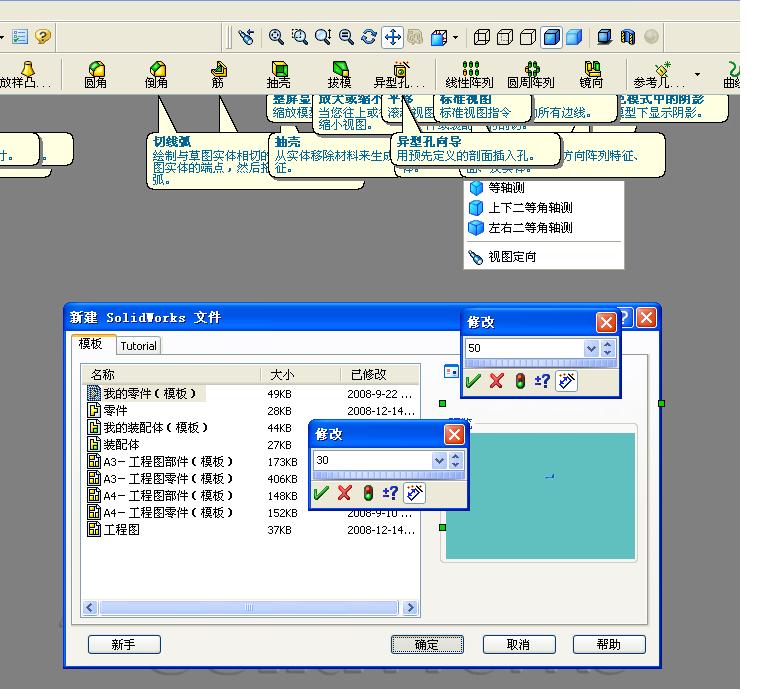Image resolution: width=760 pixels, height=694 pixels.
Task: Click mark-for-drawing icon in Modify box showing 50
Action: 566,381
